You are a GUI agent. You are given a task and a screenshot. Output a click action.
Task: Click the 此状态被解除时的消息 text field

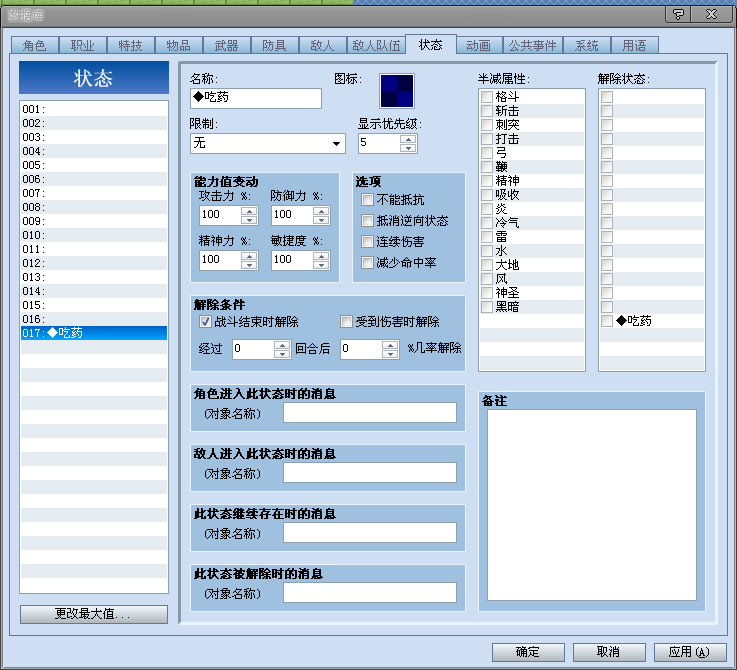click(369, 593)
